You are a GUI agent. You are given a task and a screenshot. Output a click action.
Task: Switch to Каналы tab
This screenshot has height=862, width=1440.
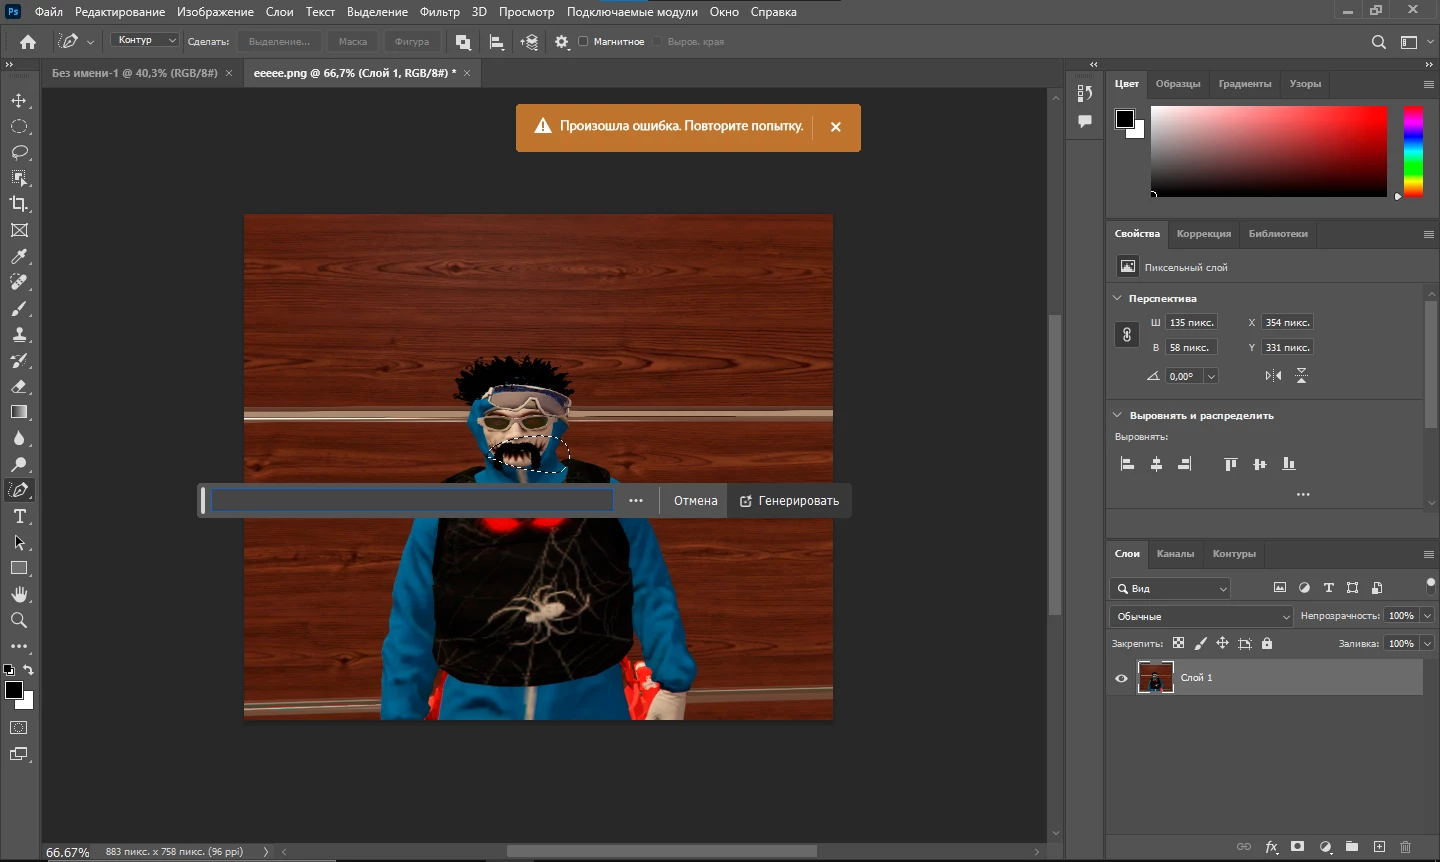[1175, 554]
